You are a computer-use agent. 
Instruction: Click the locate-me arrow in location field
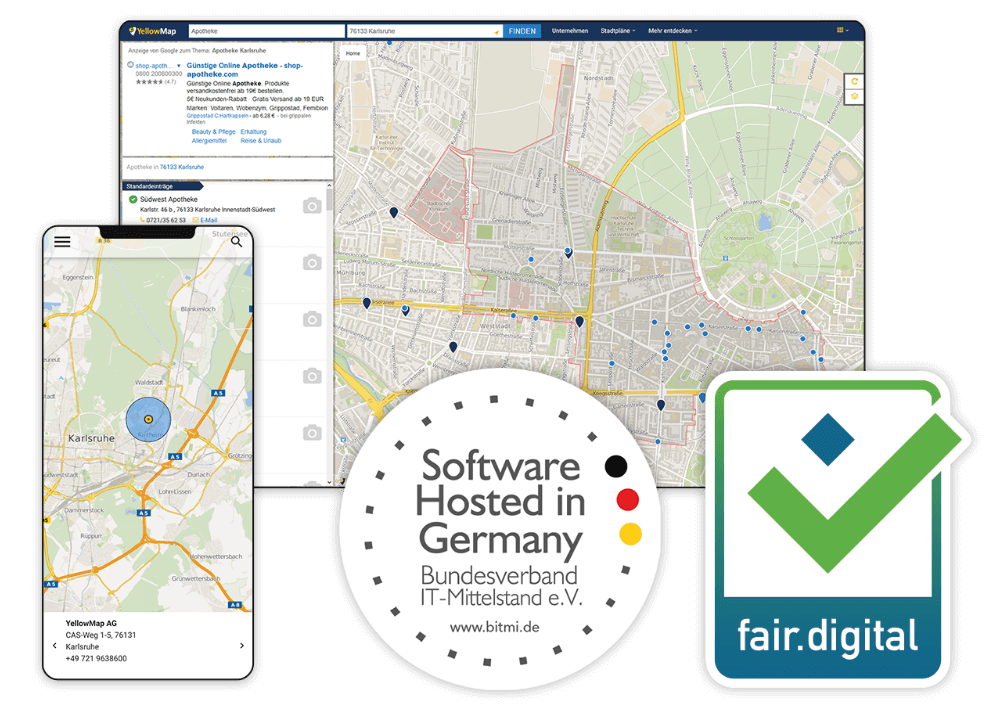click(x=496, y=31)
